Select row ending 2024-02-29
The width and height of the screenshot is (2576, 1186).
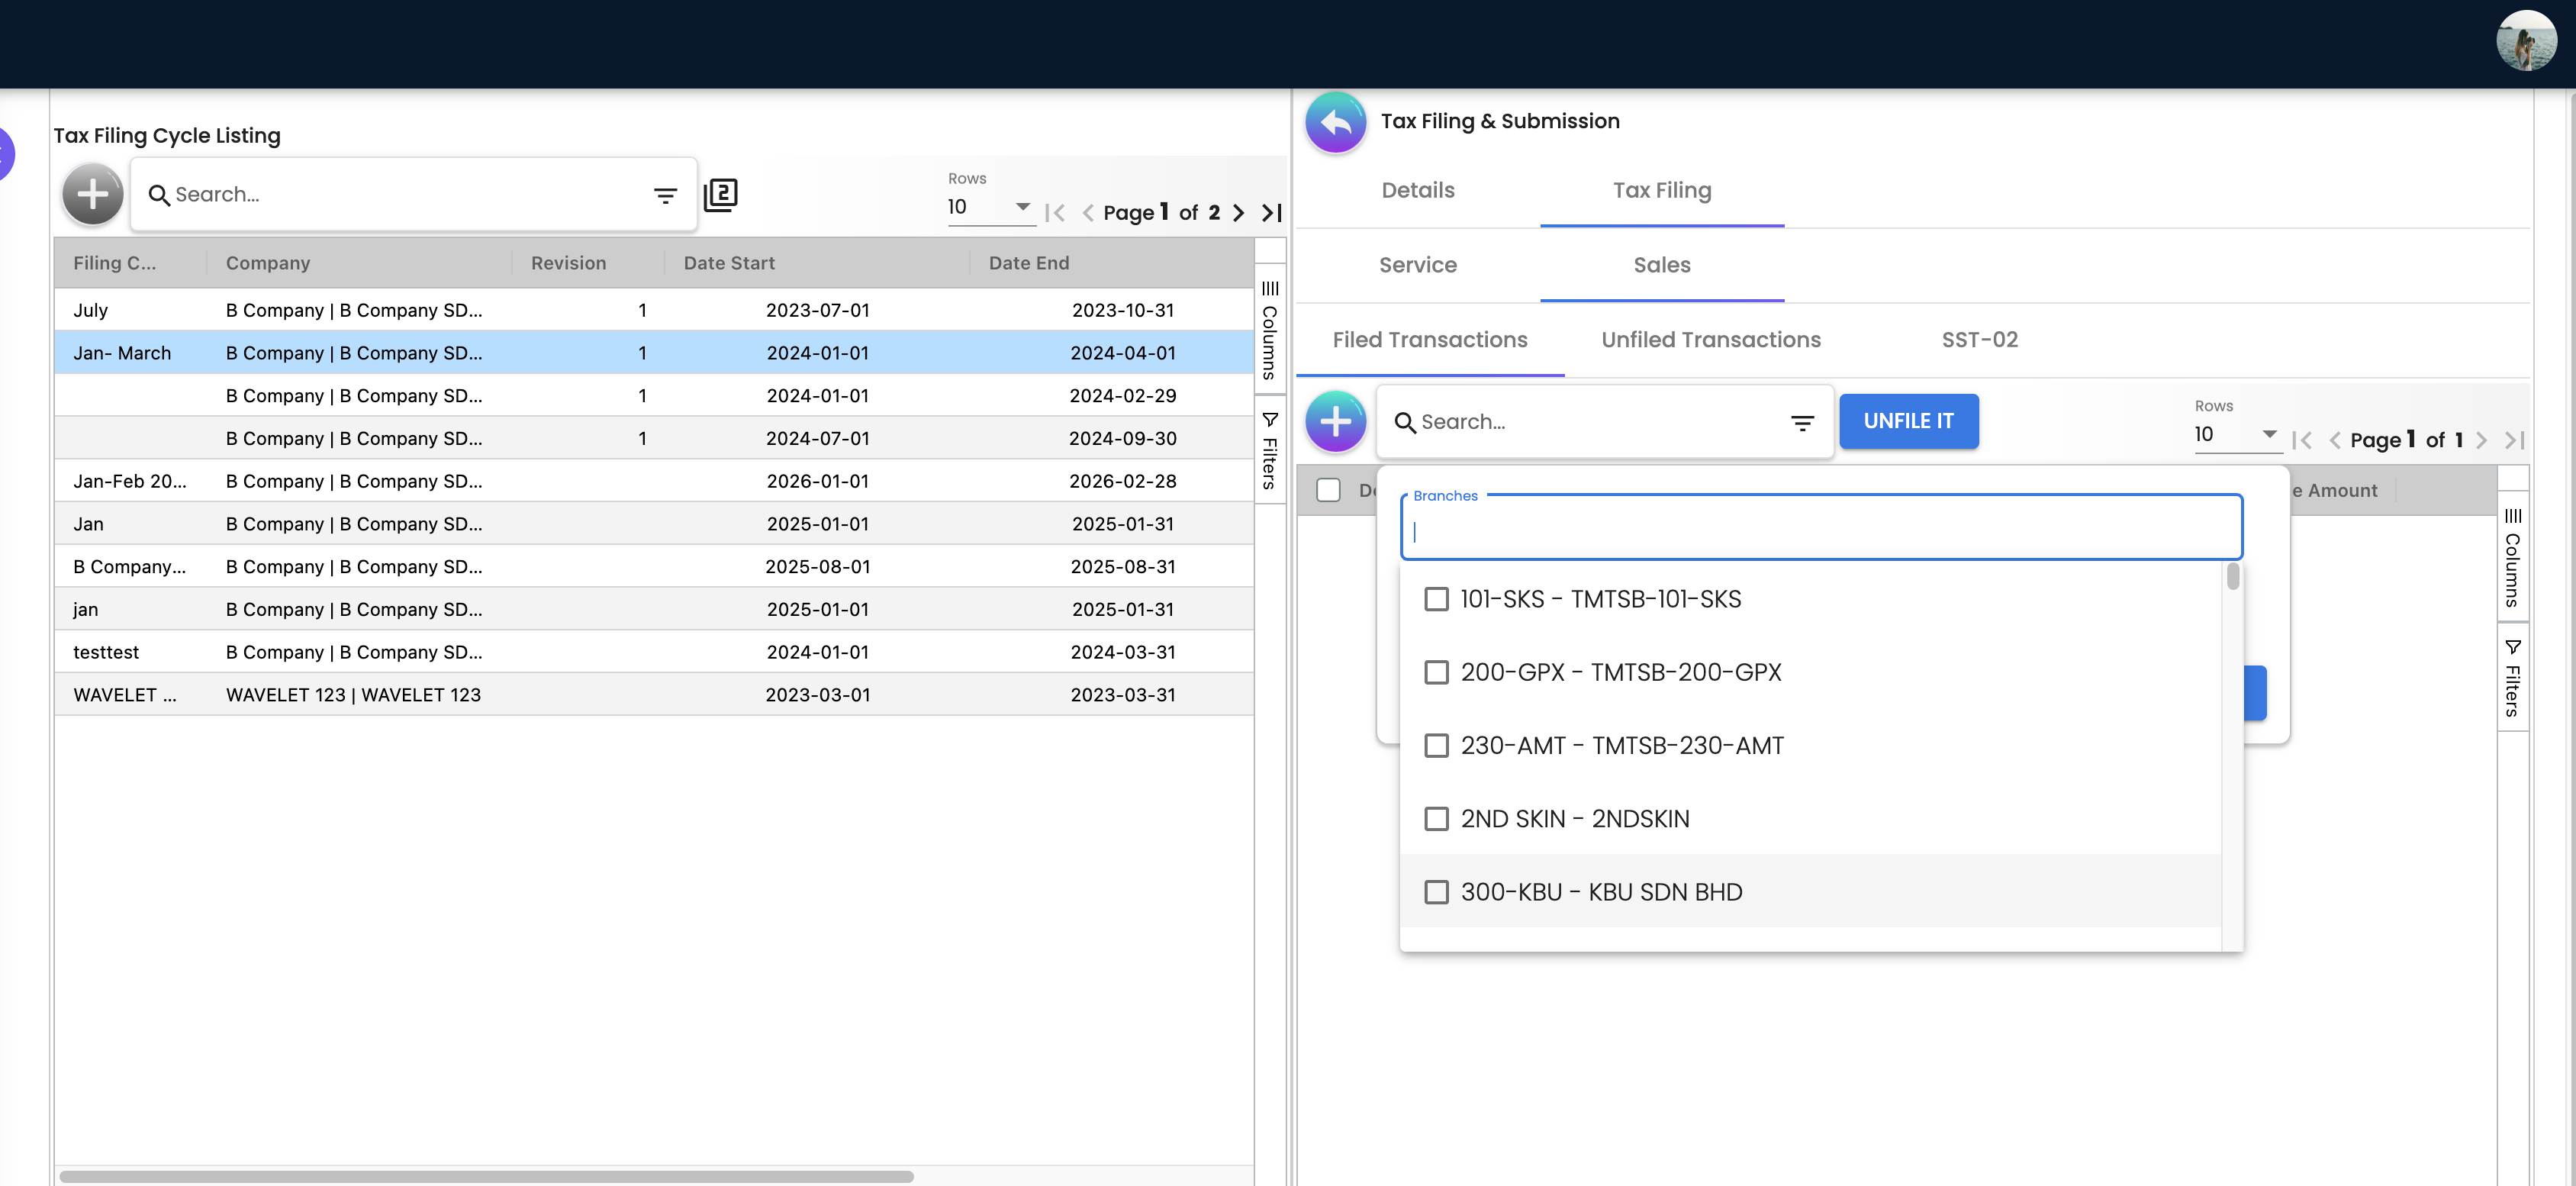point(654,396)
